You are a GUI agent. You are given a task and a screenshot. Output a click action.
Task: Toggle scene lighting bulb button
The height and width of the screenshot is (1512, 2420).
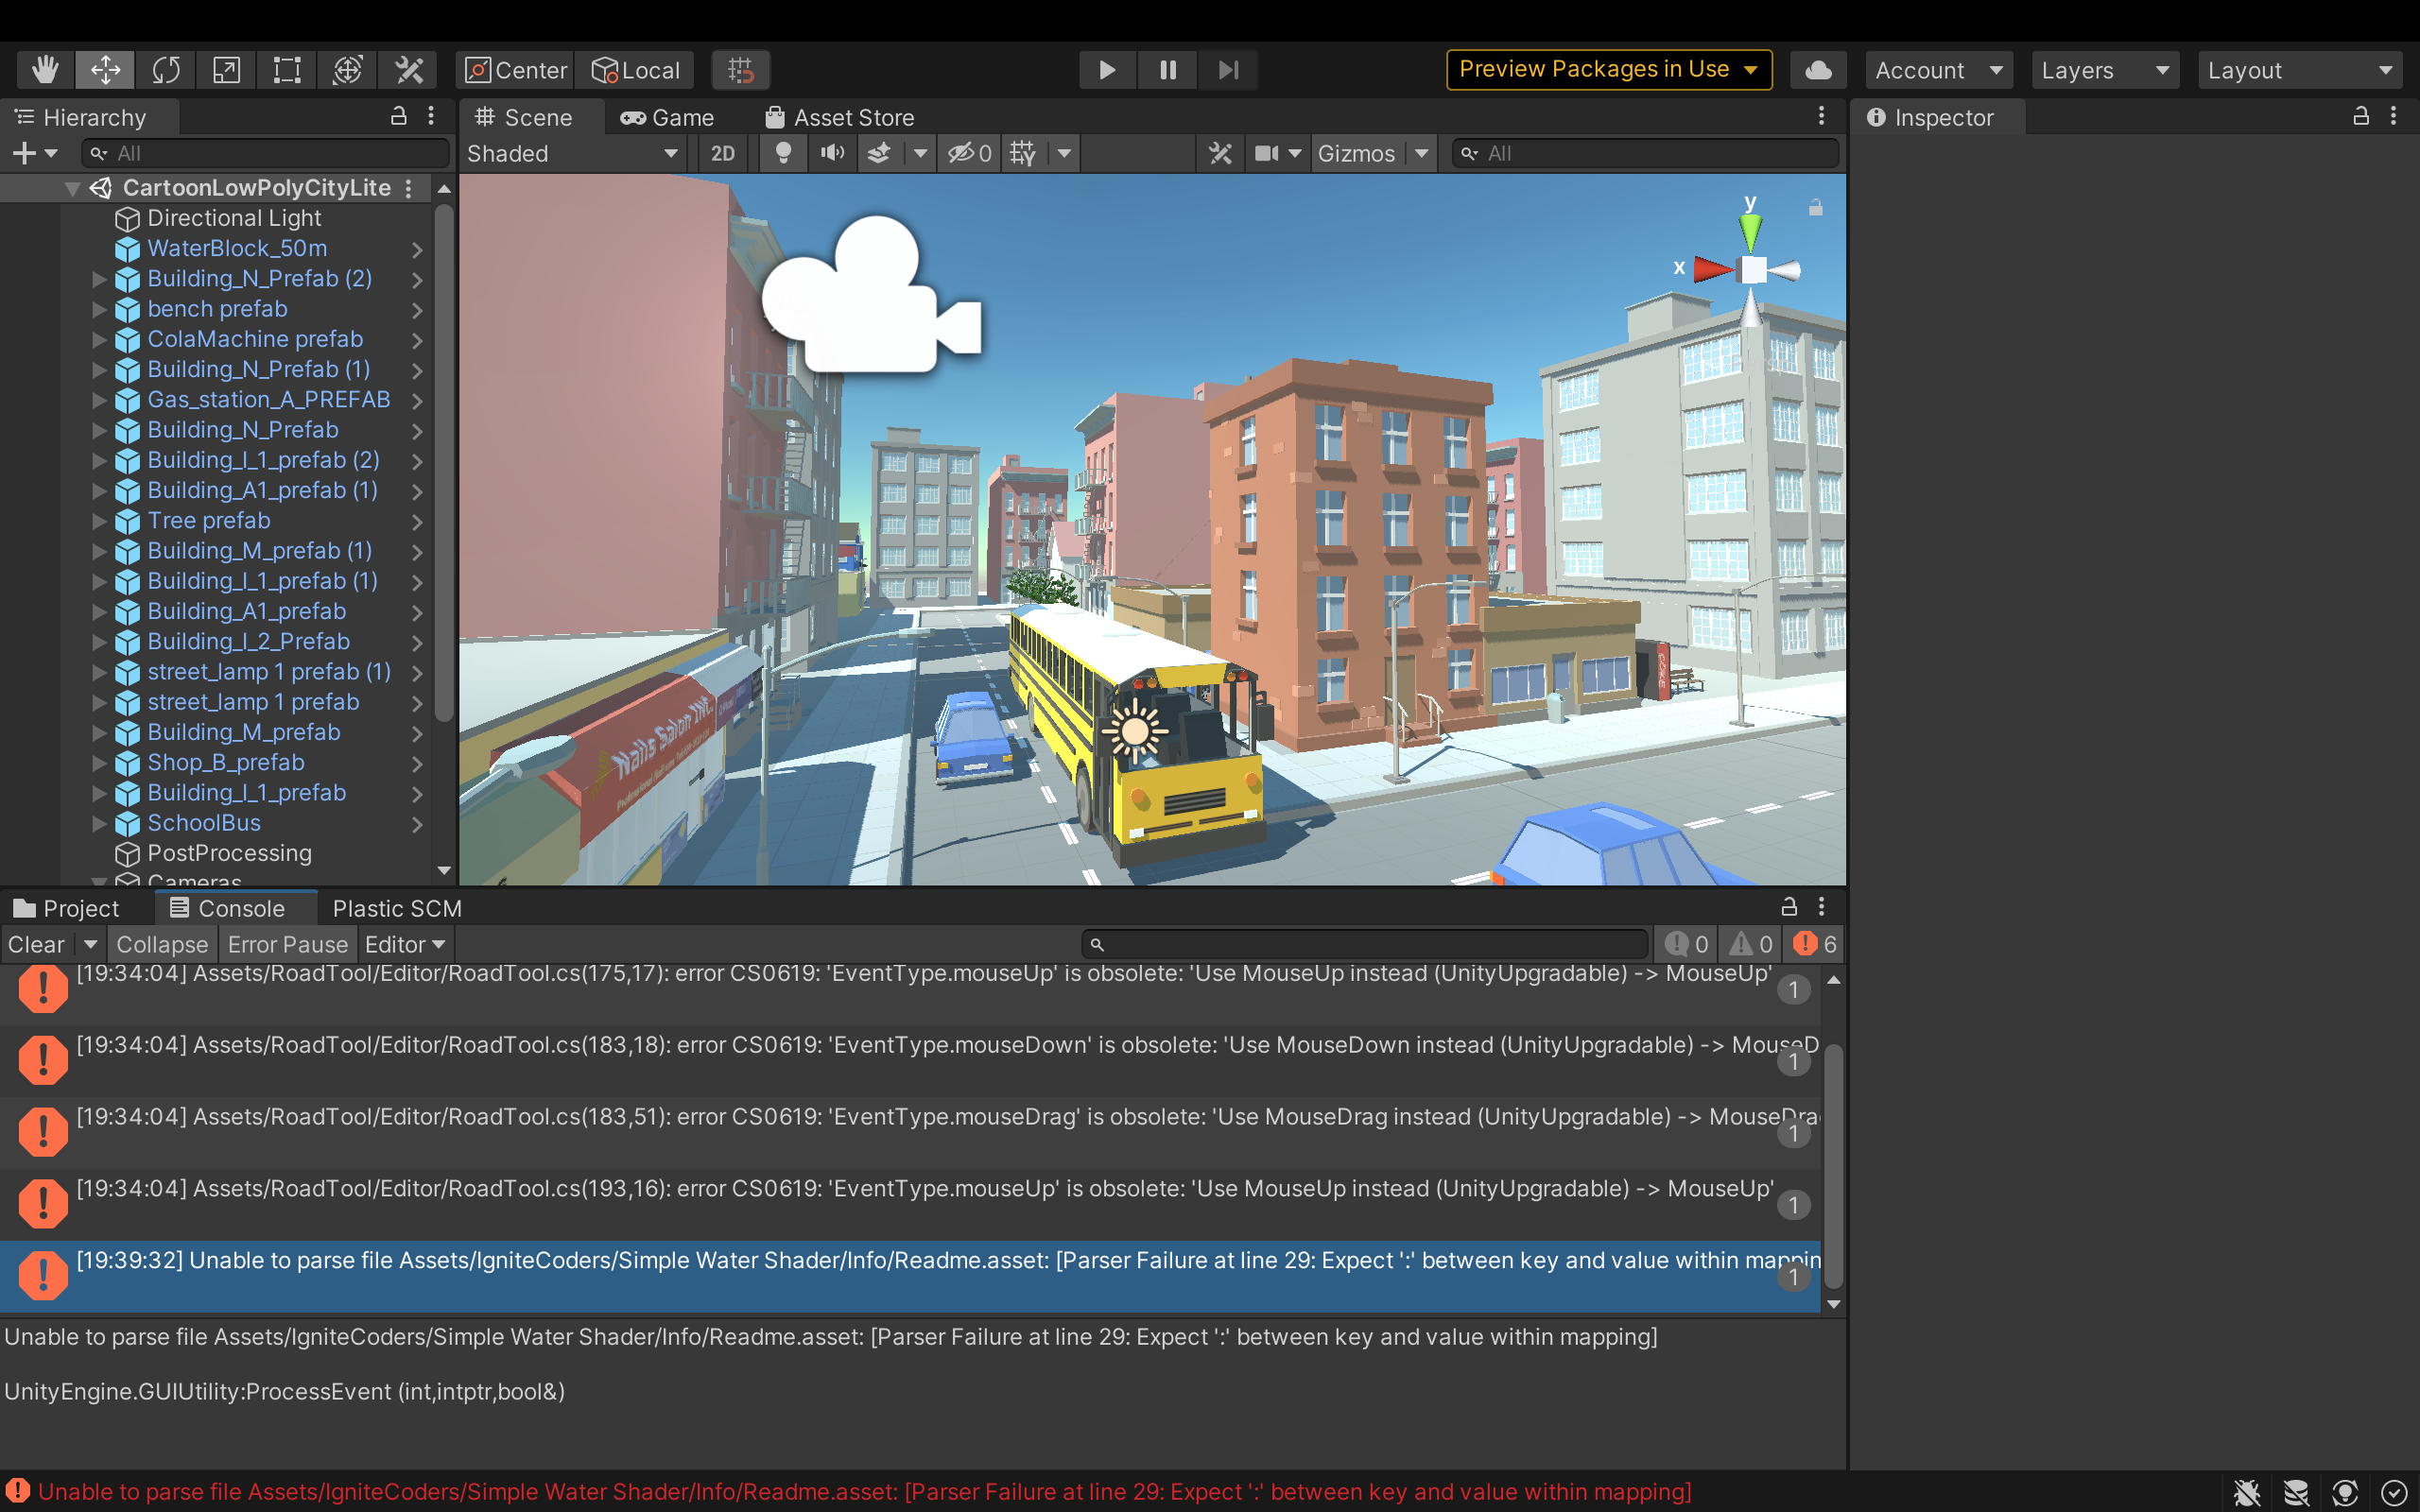tap(783, 153)
